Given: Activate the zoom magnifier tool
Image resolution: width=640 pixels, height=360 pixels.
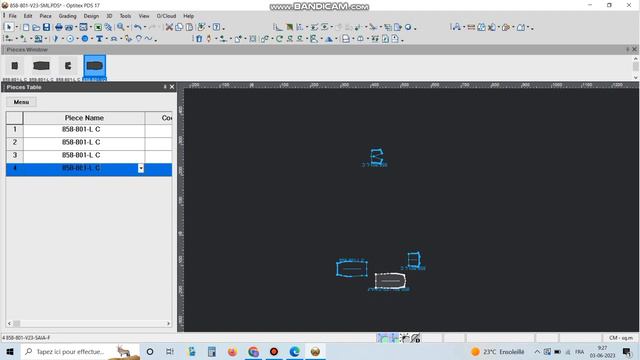Looking at the screenshot, I should point(121,27).
